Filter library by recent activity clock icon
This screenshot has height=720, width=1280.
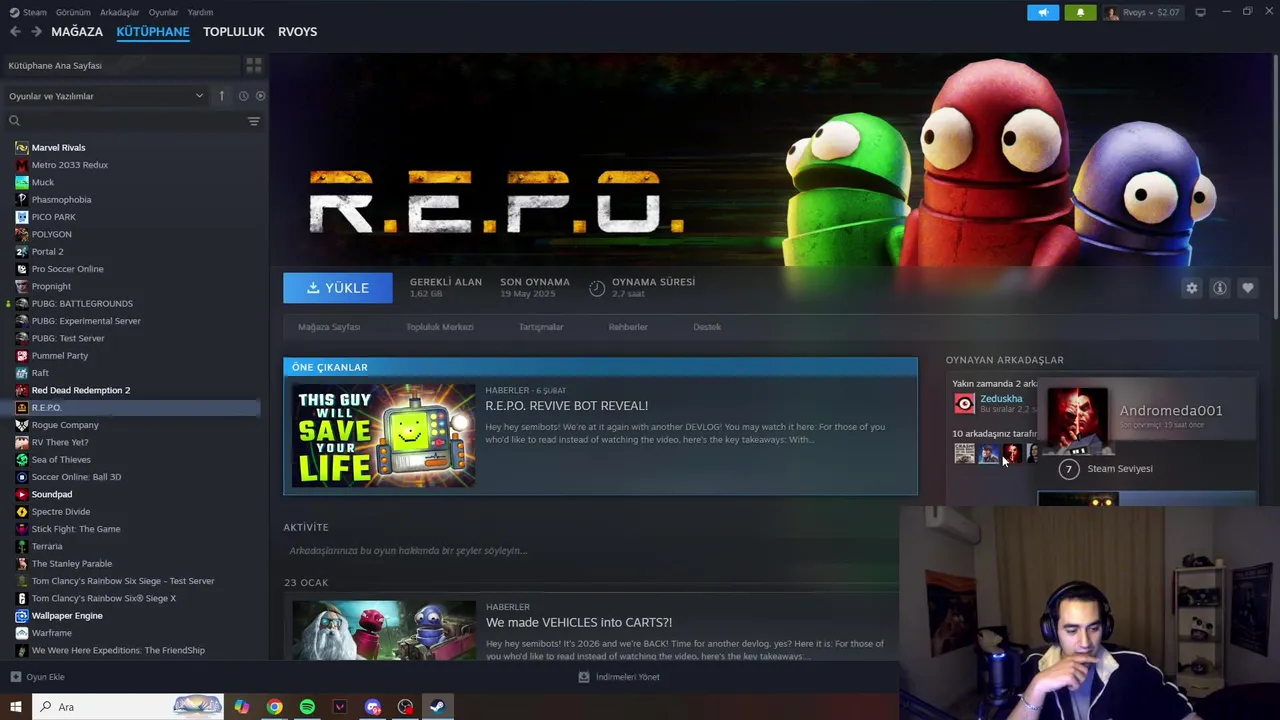point(243,96)
